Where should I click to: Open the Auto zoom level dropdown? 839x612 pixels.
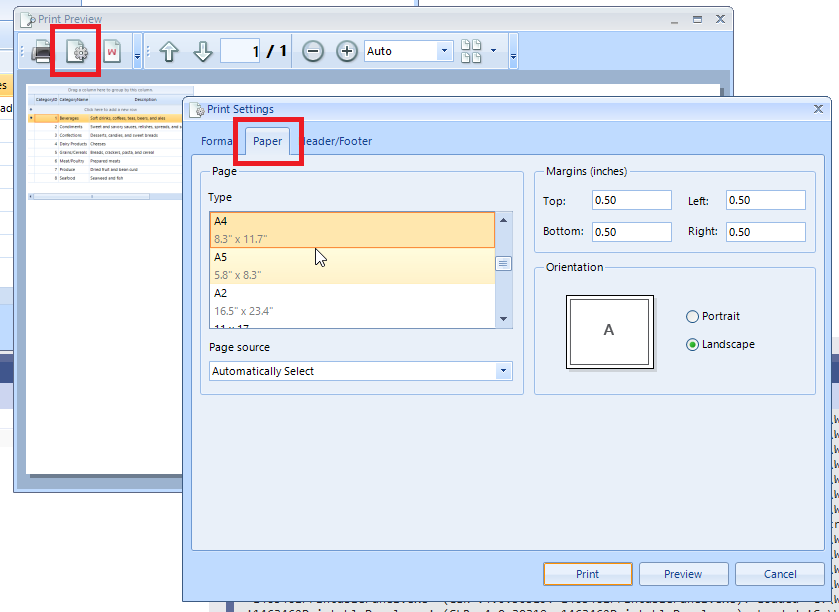tap(444, 51)
